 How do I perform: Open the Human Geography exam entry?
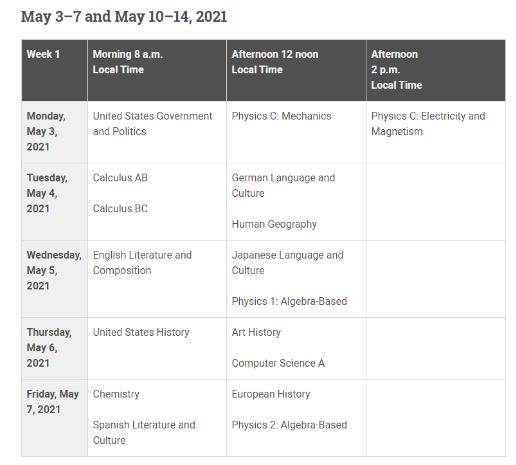(x=274, y=224)
